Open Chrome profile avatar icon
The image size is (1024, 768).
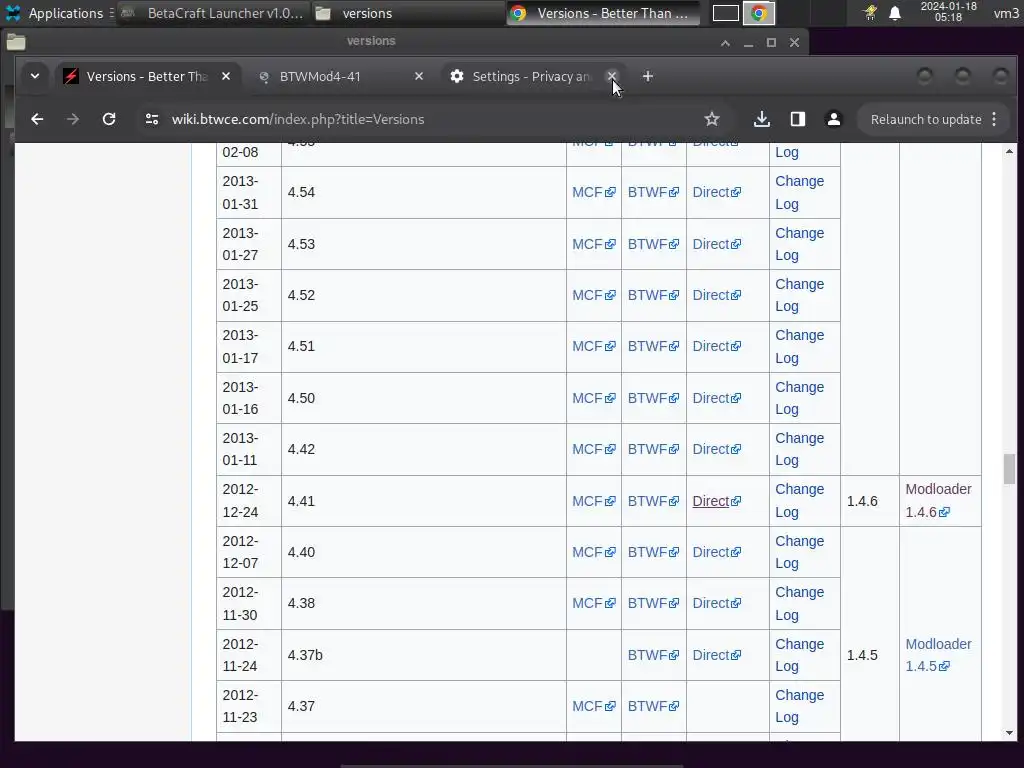click(x=834, y=119)
